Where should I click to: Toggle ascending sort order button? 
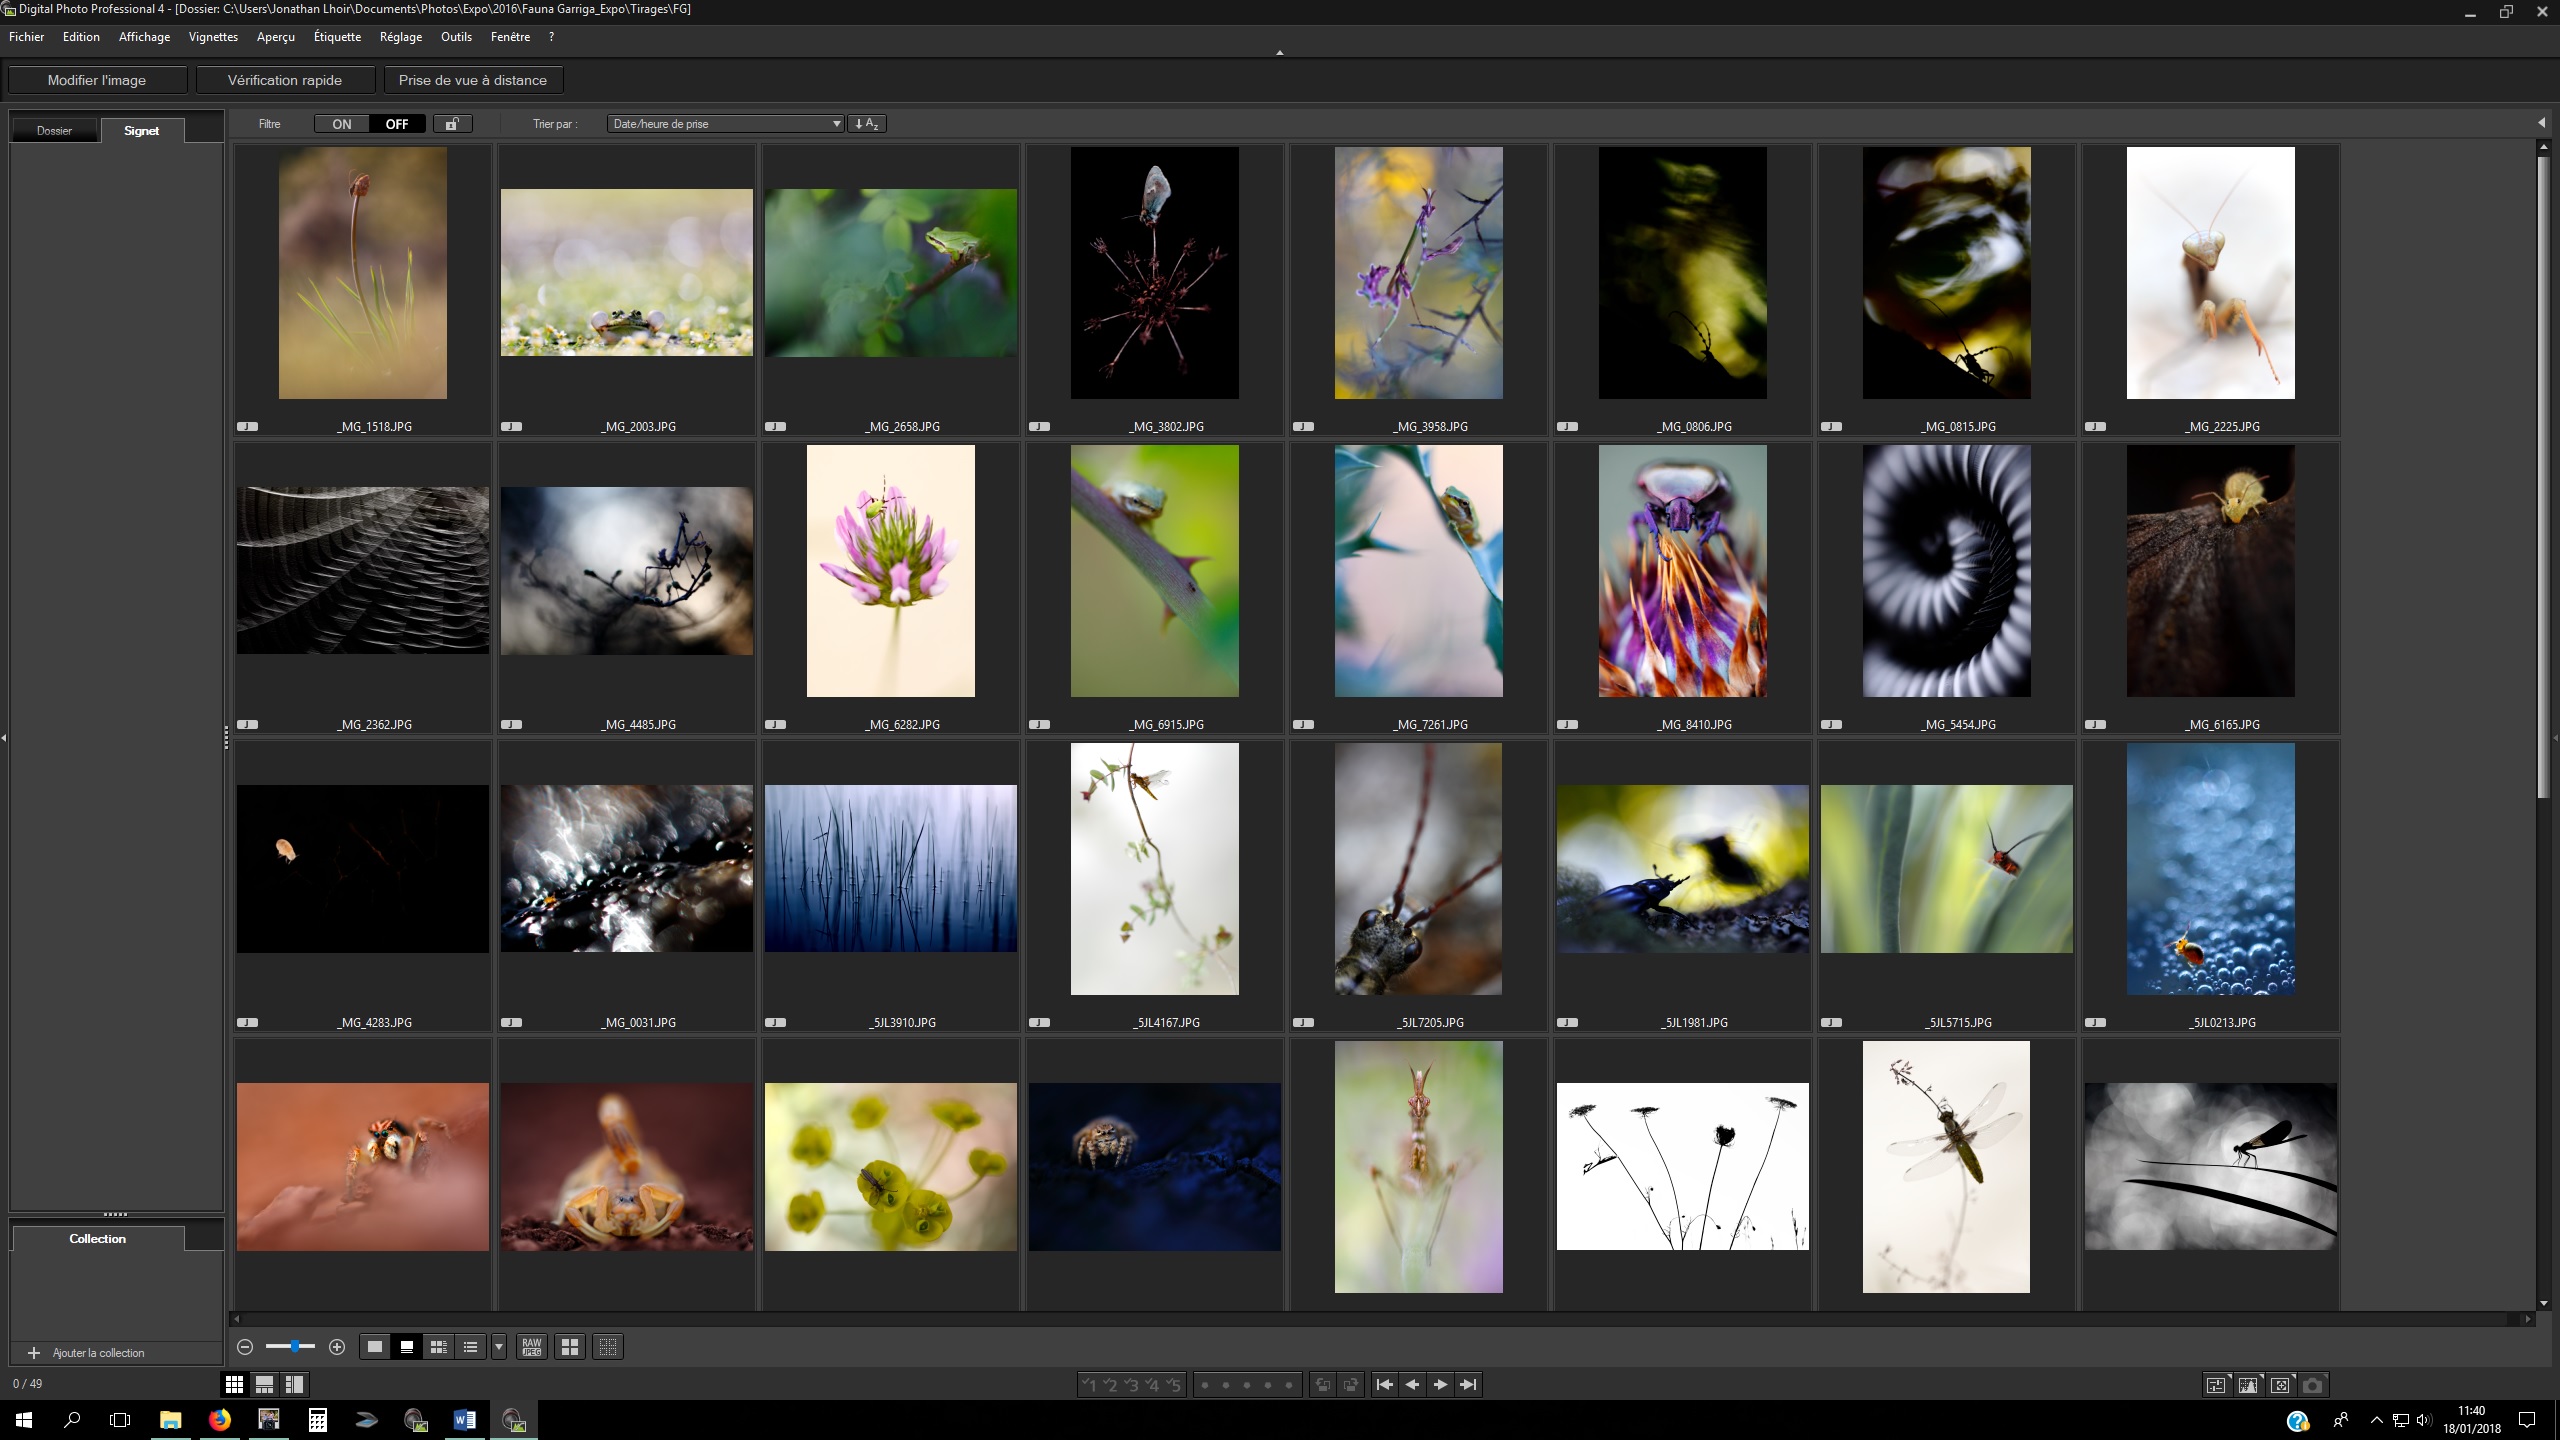867,124
